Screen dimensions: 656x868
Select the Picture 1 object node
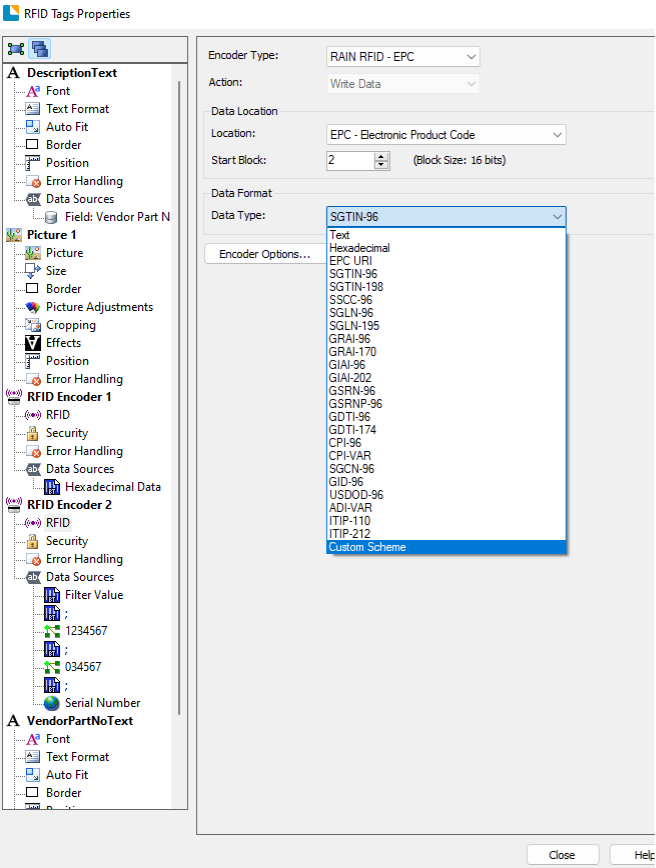tap(51, 235)
